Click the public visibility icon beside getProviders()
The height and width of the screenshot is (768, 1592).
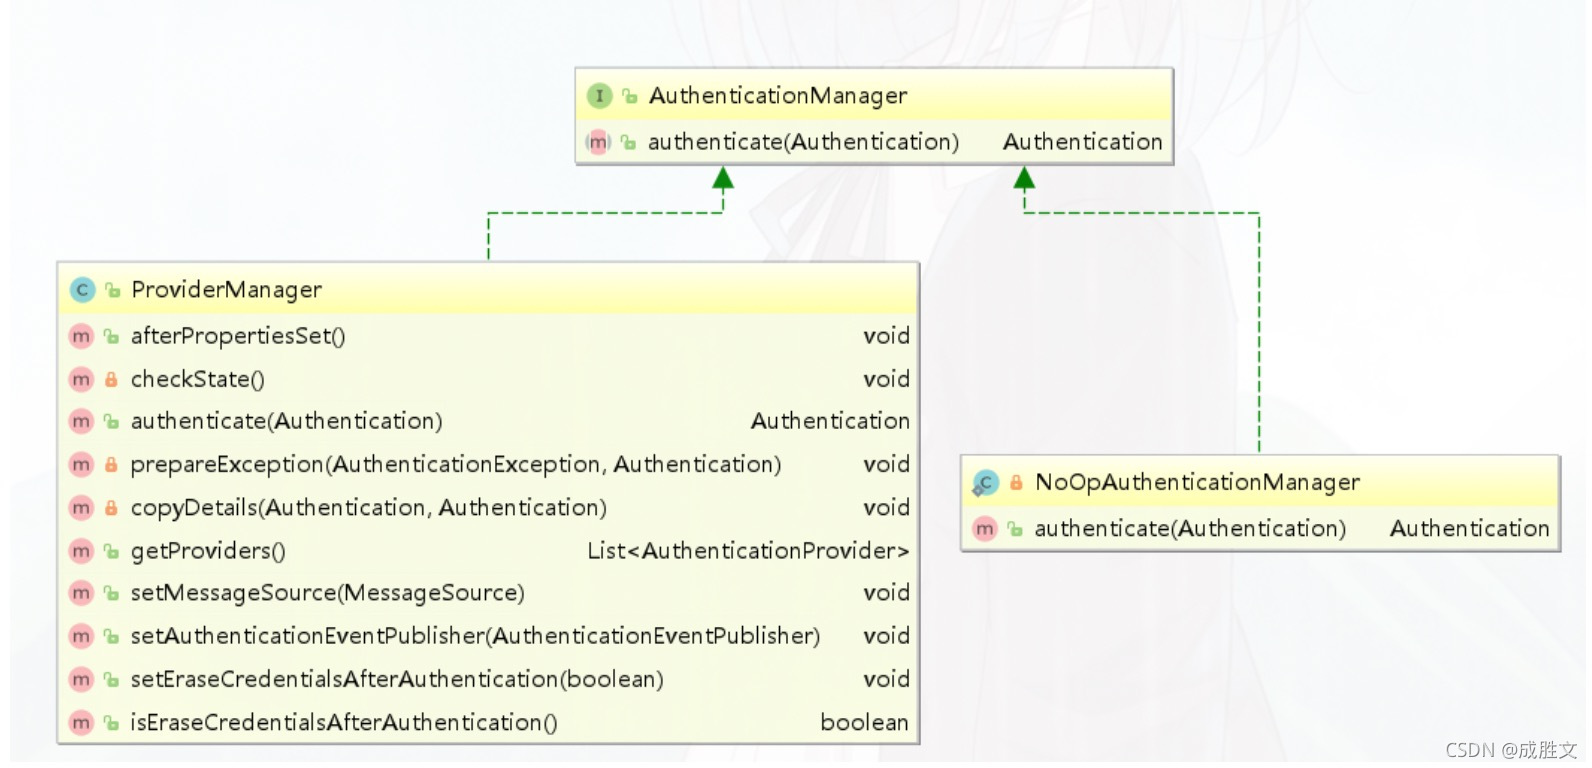[111, 551]
